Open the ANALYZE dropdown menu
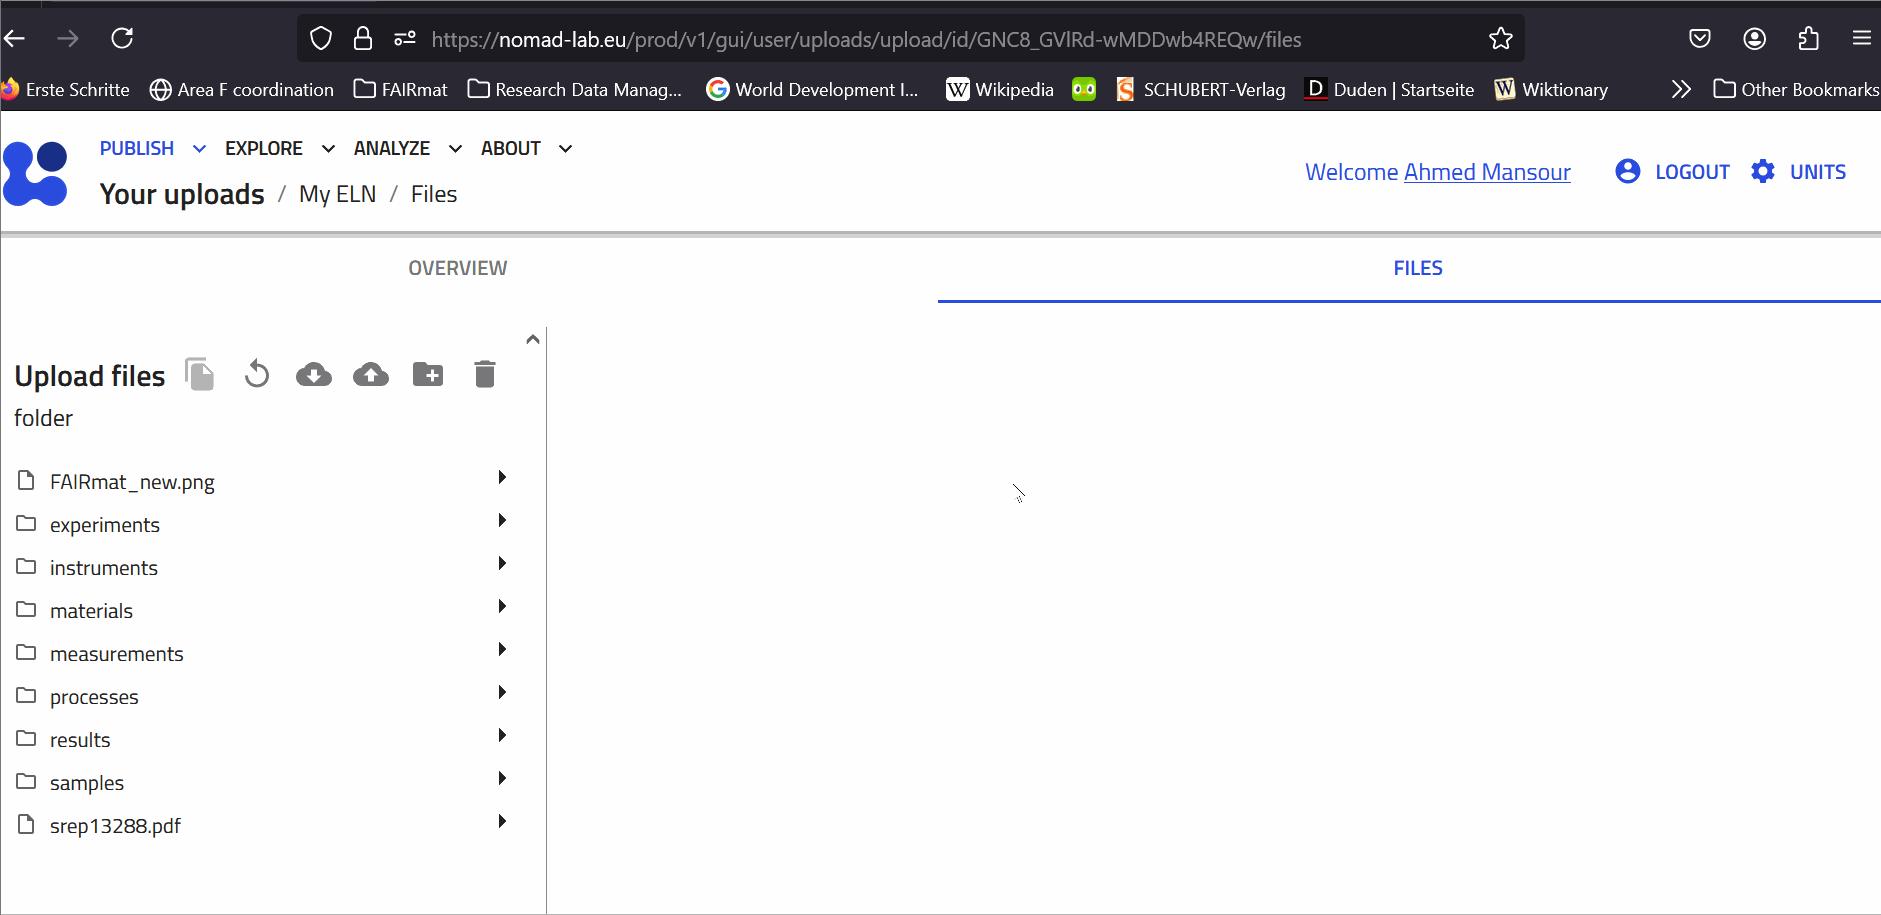1881x915 pixels. 407,148
